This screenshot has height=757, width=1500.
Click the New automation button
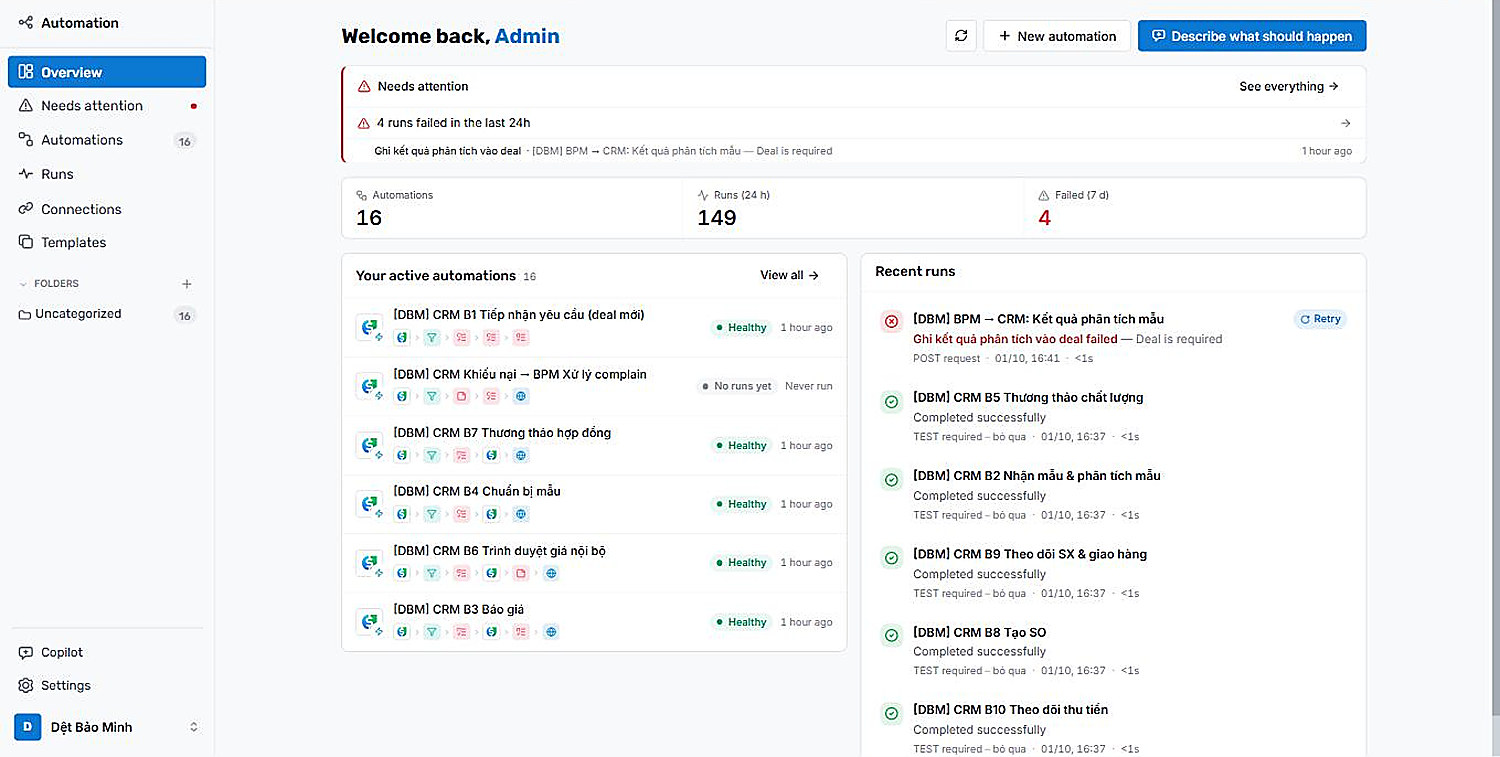pos(1057,36)
